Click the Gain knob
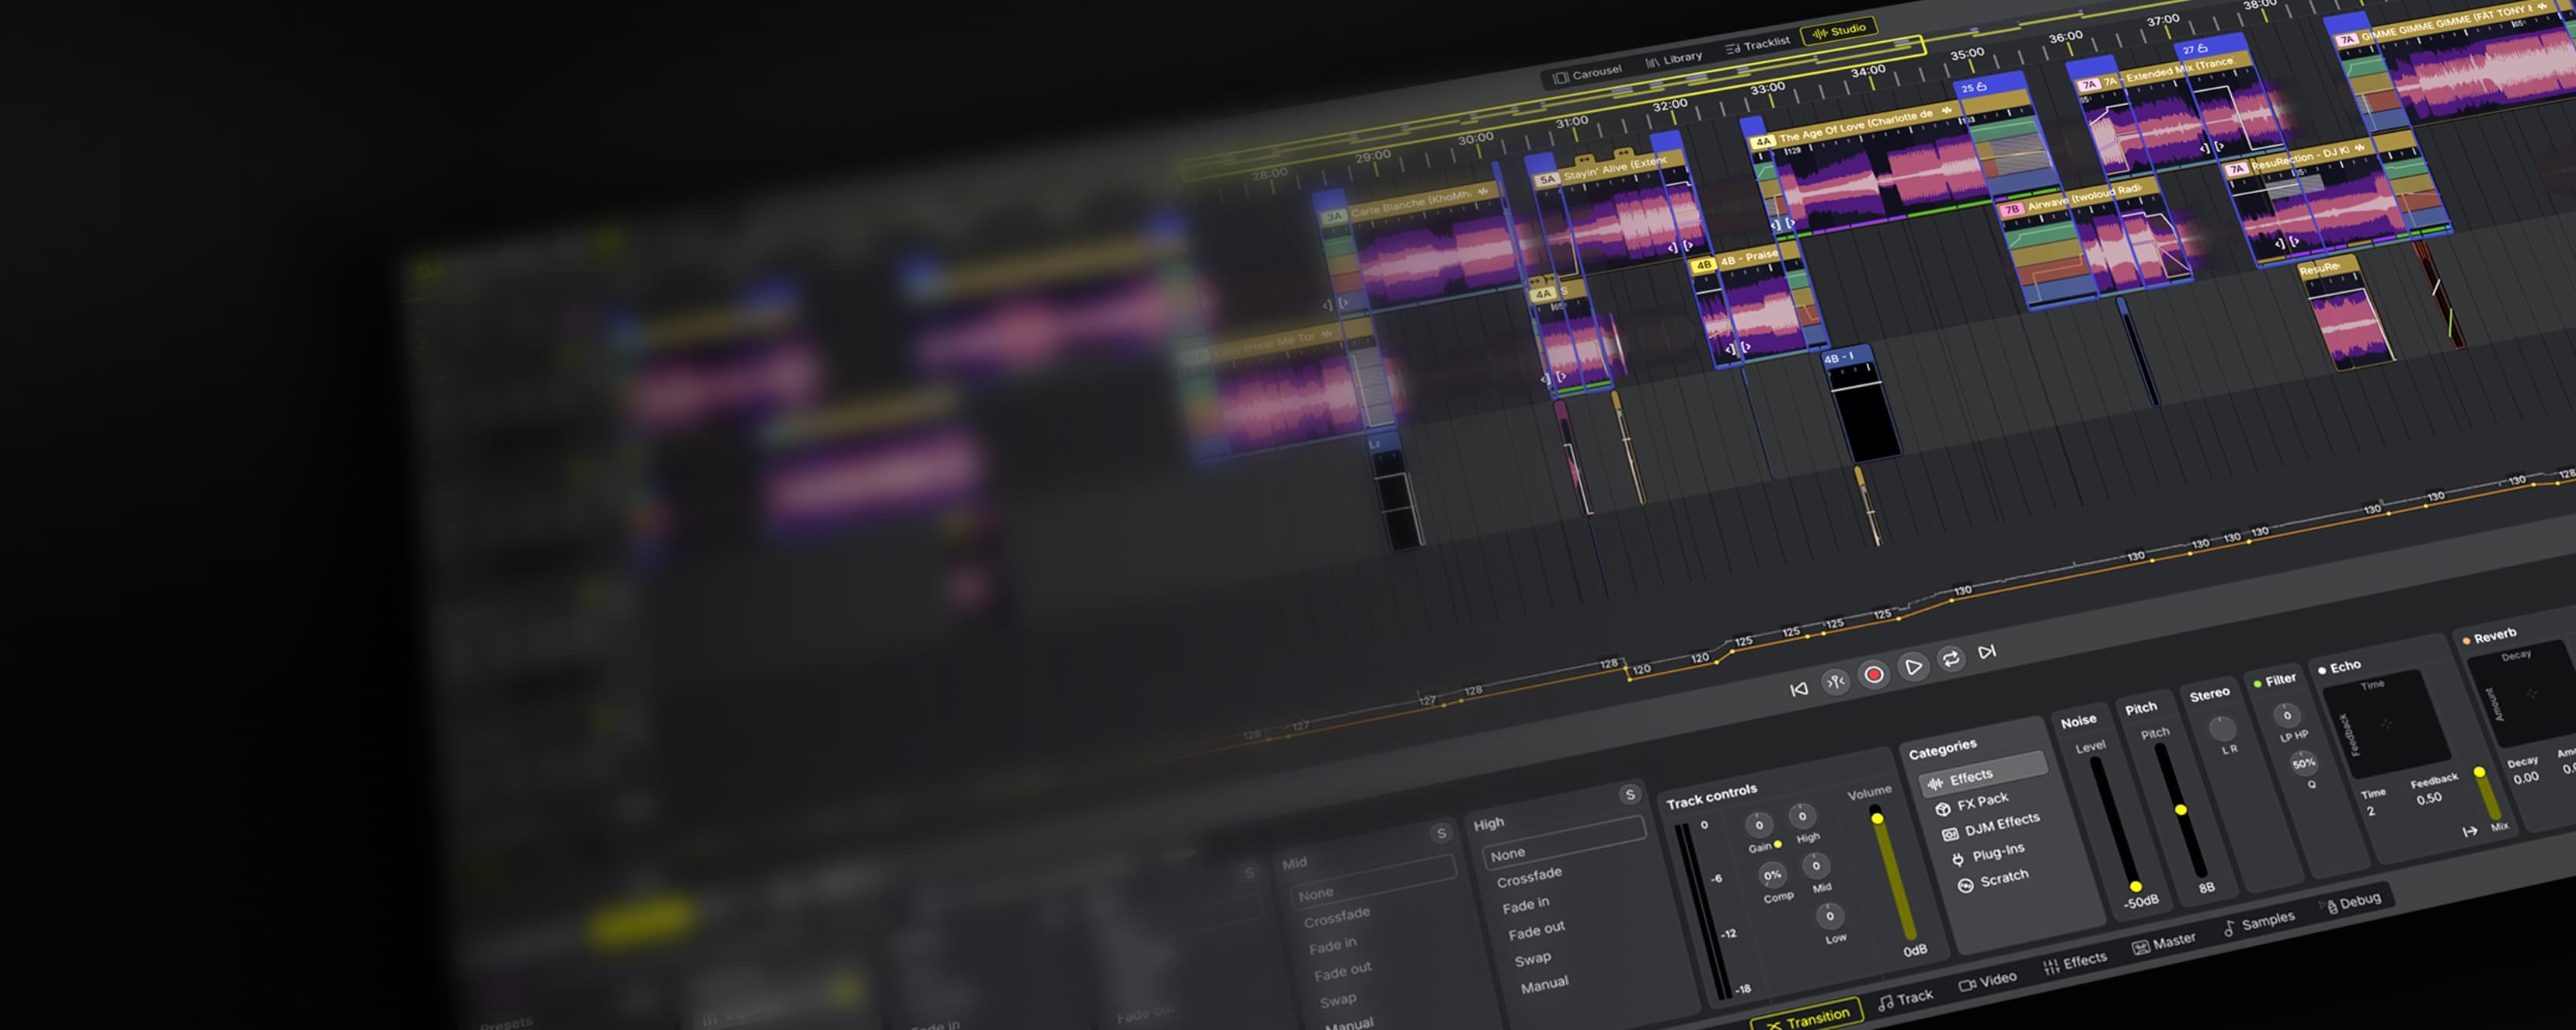The height and width of the screenshot is (1030, 2576). 1759,824
